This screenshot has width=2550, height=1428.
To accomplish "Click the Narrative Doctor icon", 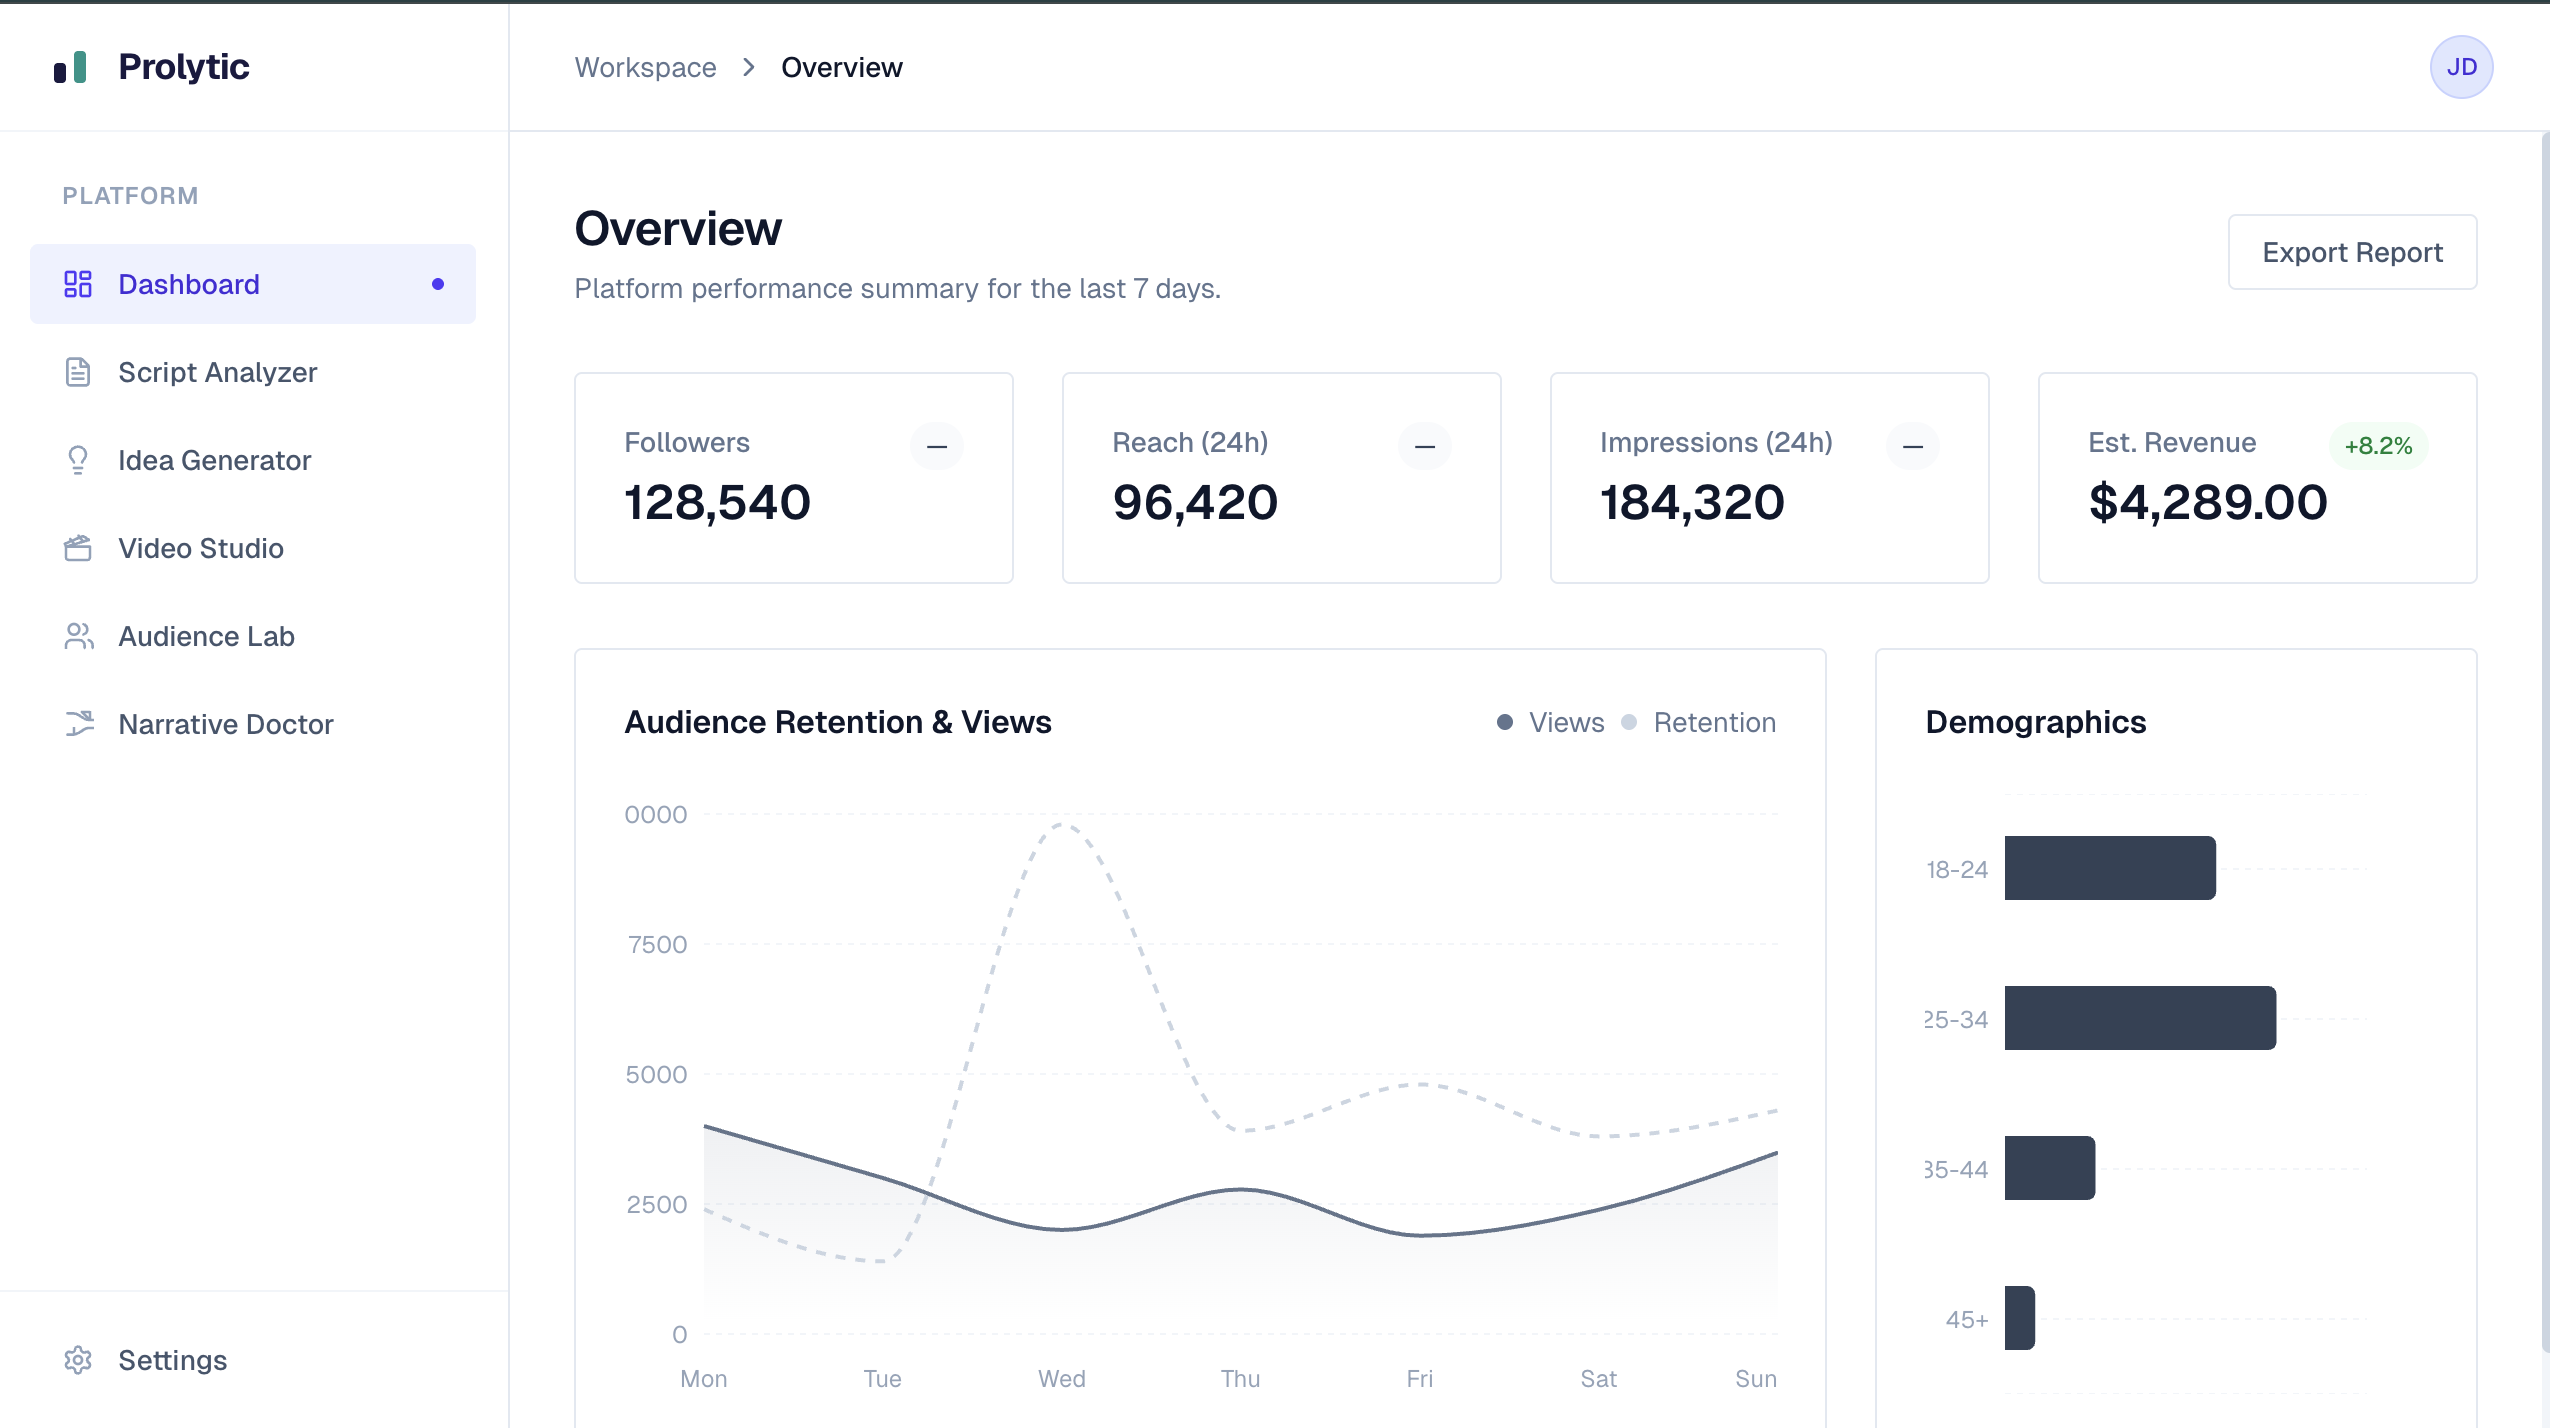I will [78, 724].
